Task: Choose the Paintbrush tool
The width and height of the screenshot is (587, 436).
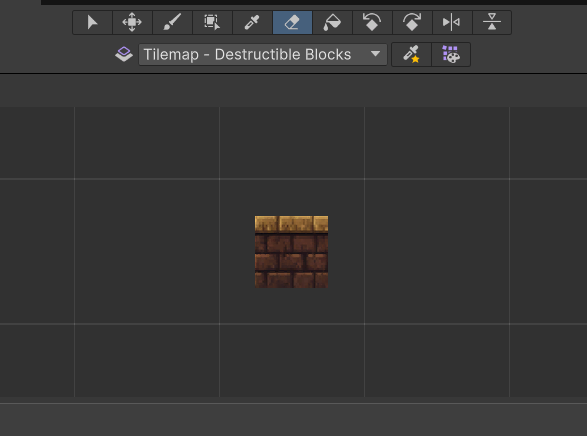Action: [172, 22]
